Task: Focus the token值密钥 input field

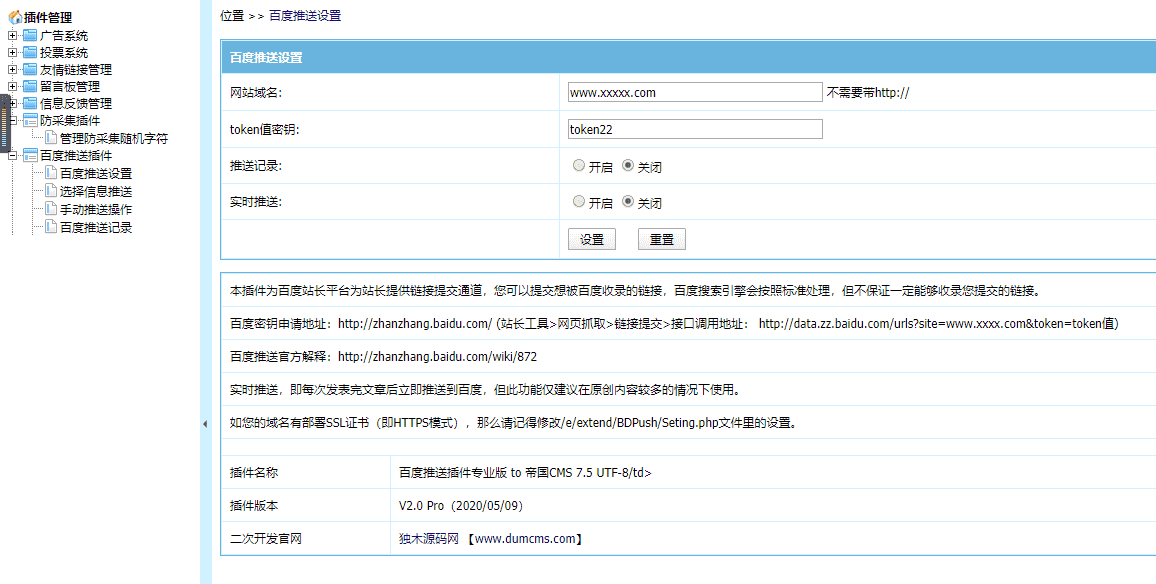Action: click(695, 129)
